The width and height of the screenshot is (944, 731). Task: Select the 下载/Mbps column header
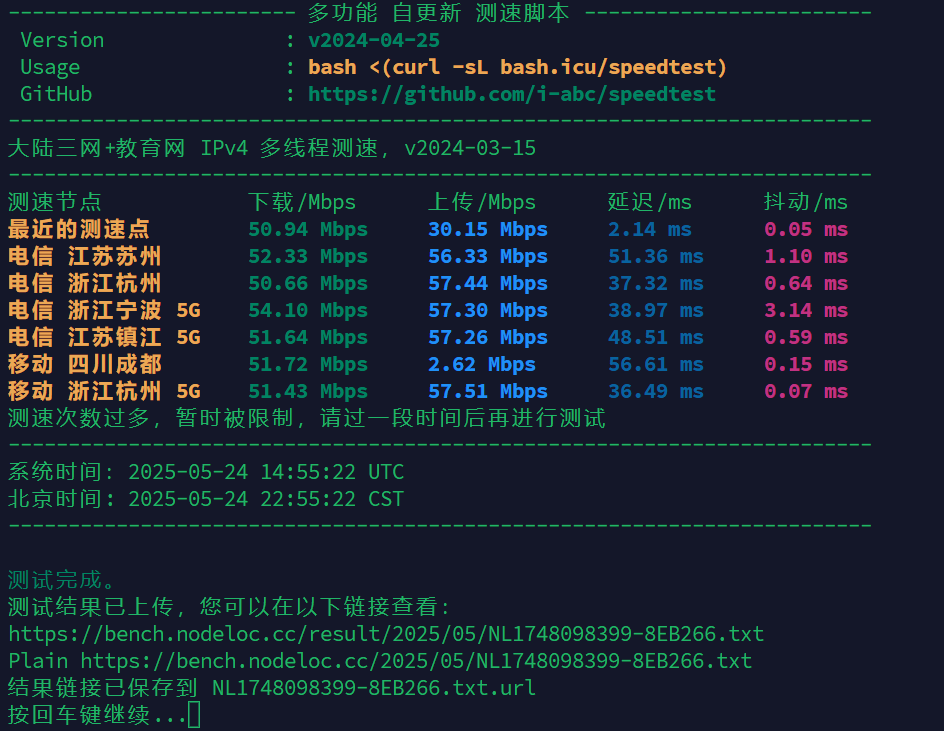pos(302,202)
